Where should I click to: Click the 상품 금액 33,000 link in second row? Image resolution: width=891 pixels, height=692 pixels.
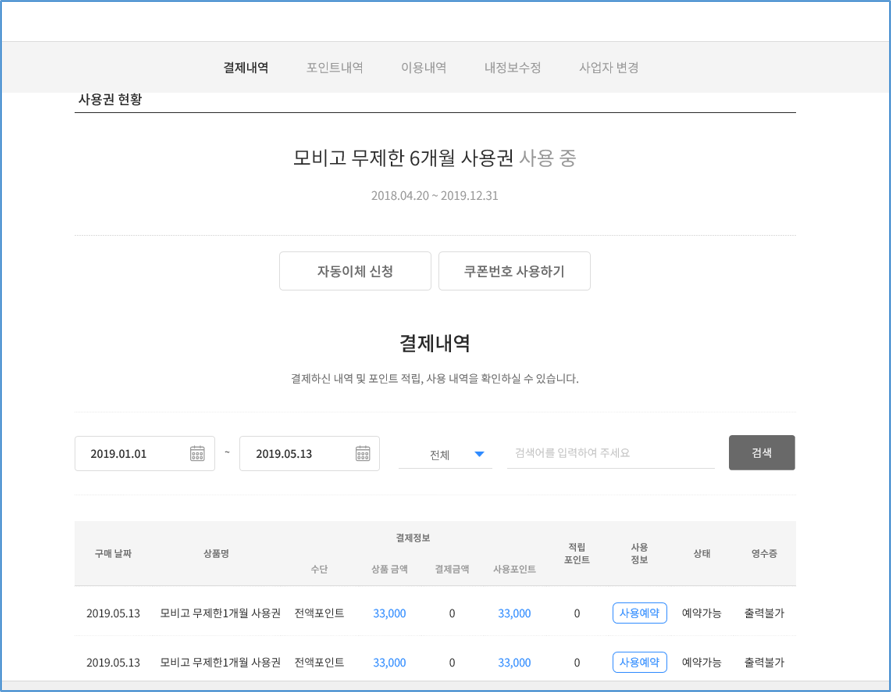(389, 663)
